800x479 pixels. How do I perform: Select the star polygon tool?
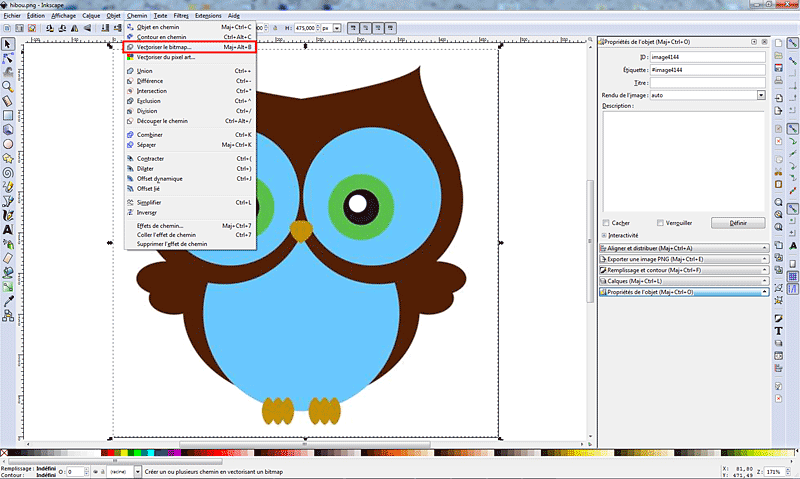pos(8,157)
